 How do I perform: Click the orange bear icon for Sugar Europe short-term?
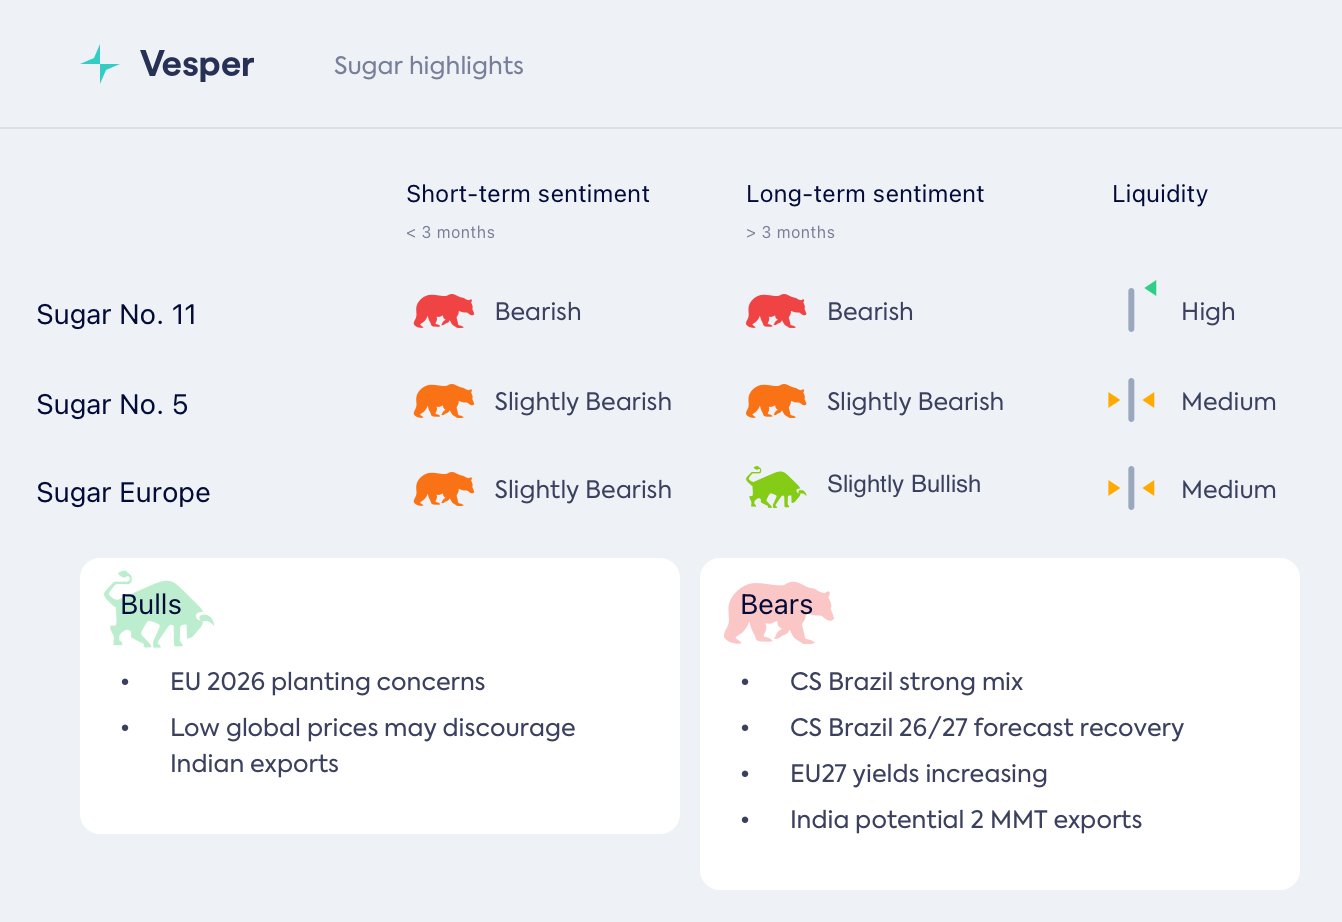click(x=444, y=489)
